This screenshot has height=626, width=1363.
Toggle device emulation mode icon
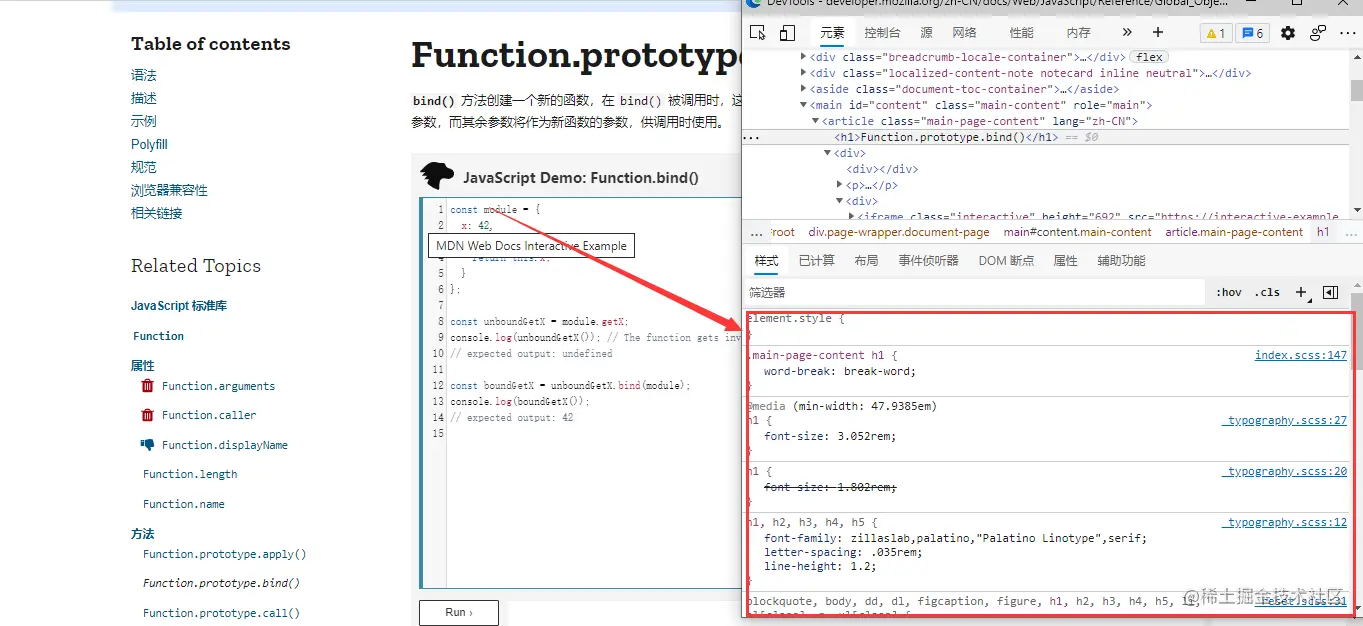787,33
